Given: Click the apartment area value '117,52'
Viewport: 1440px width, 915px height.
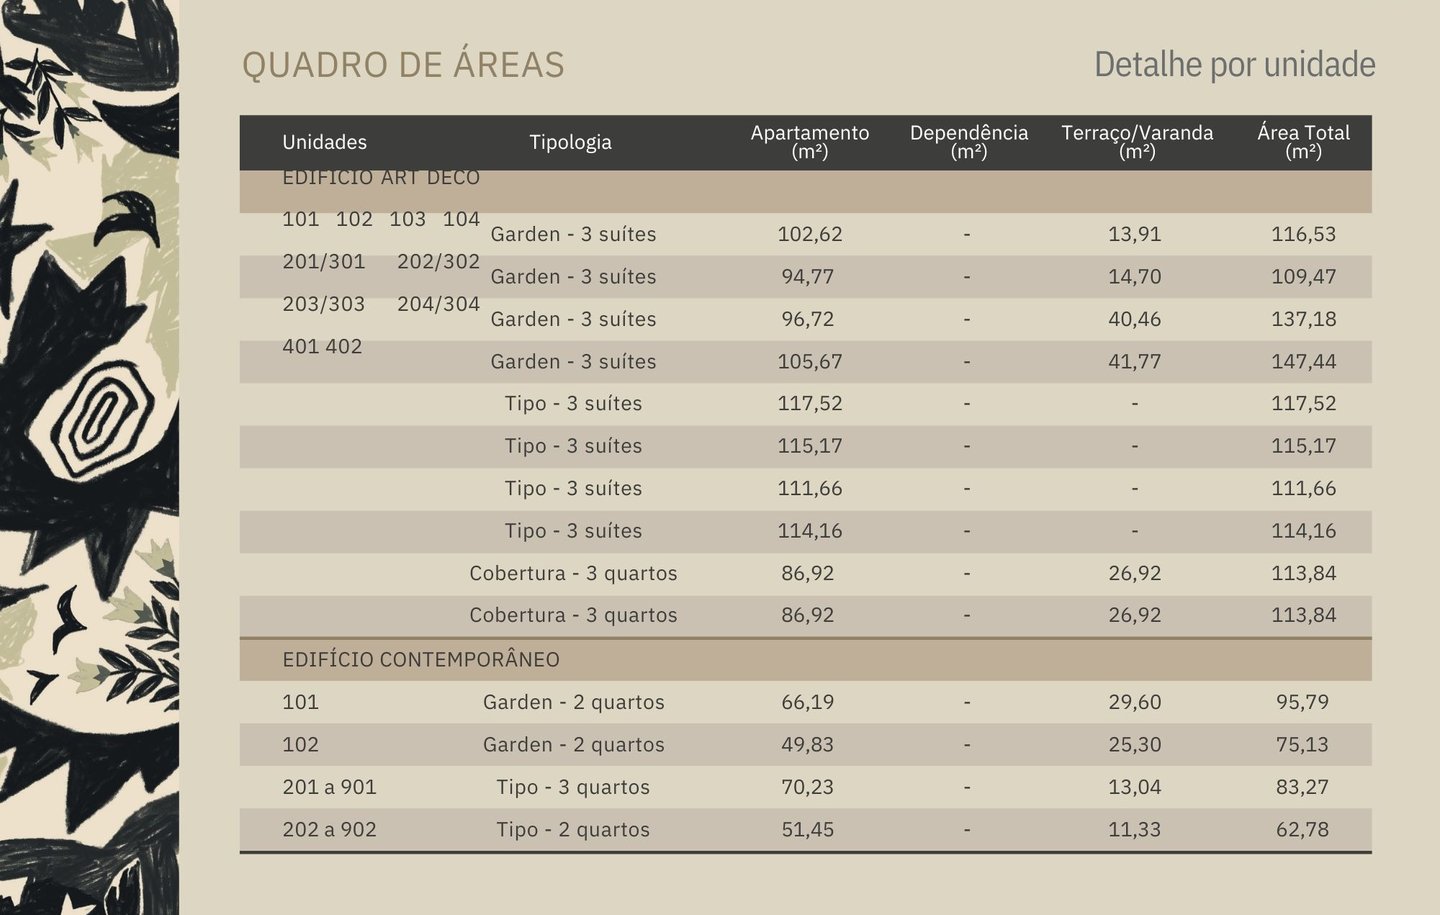Looking at the screenshot, I should pos(810,404).
